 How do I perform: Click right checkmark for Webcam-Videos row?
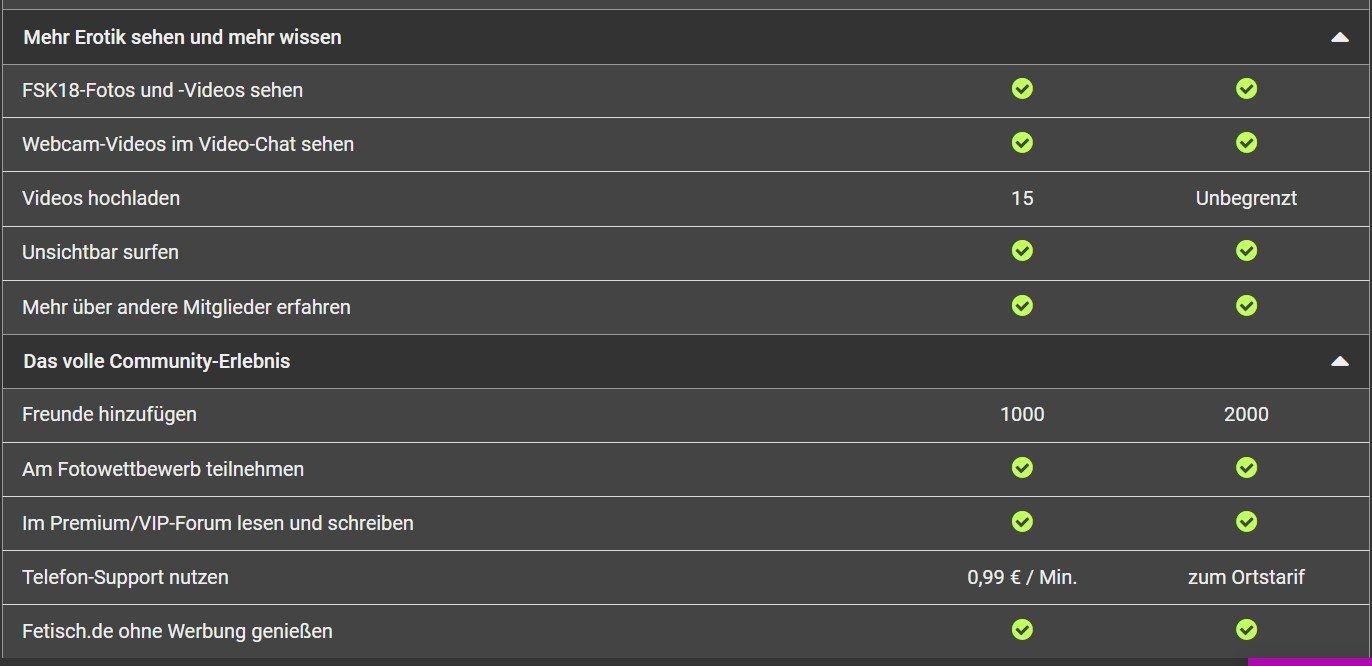pos(1246,144)
